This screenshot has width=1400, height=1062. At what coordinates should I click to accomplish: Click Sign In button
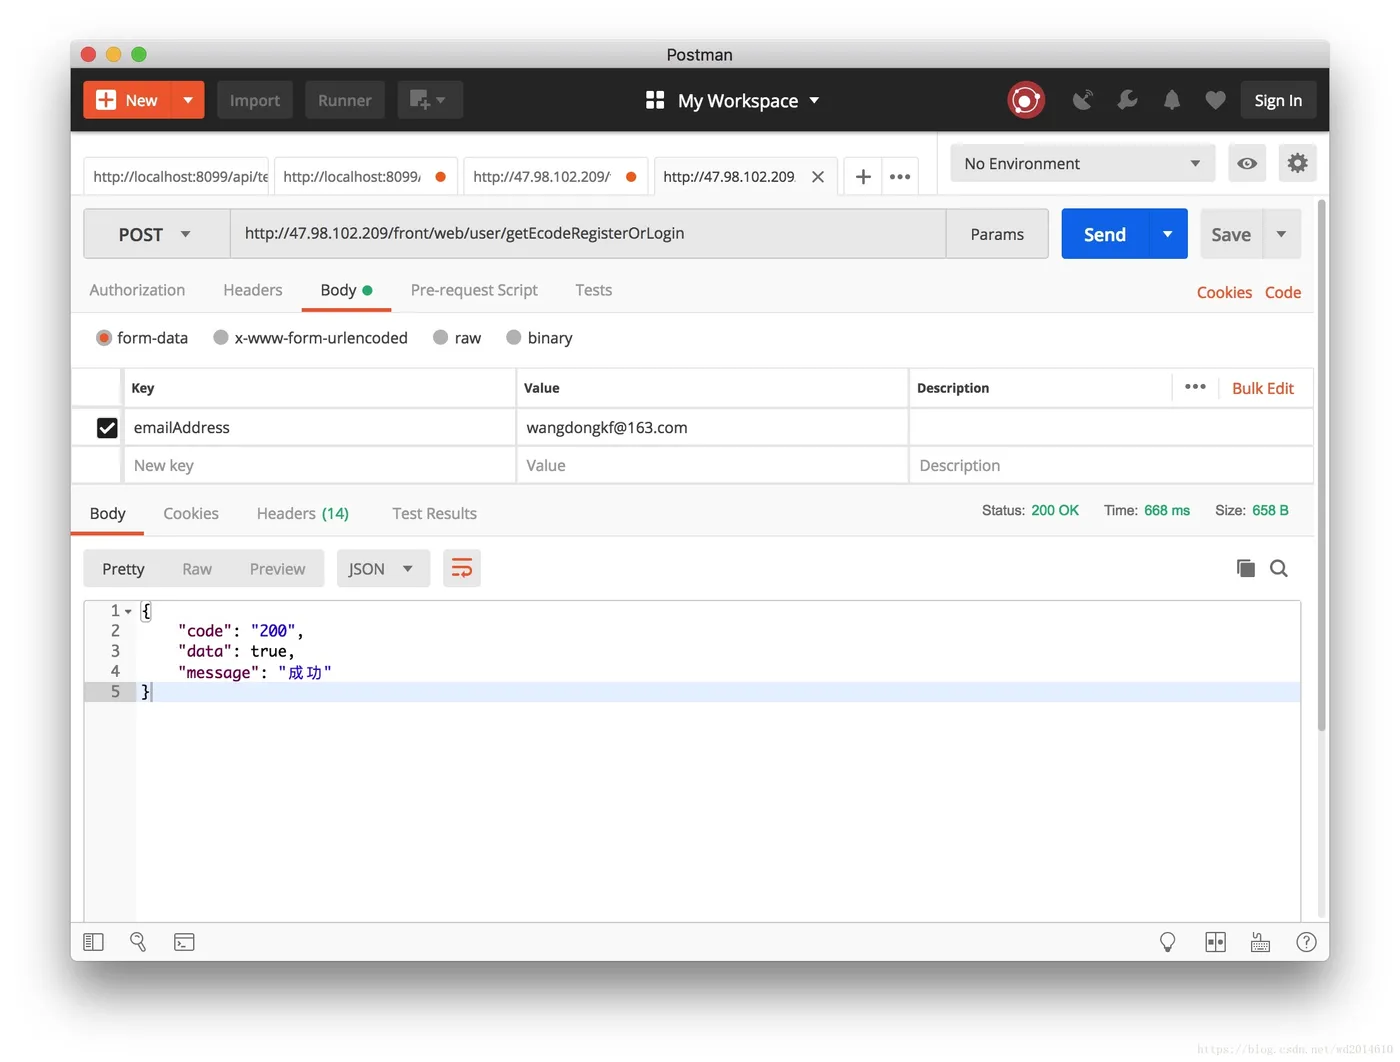point(1278,100)
